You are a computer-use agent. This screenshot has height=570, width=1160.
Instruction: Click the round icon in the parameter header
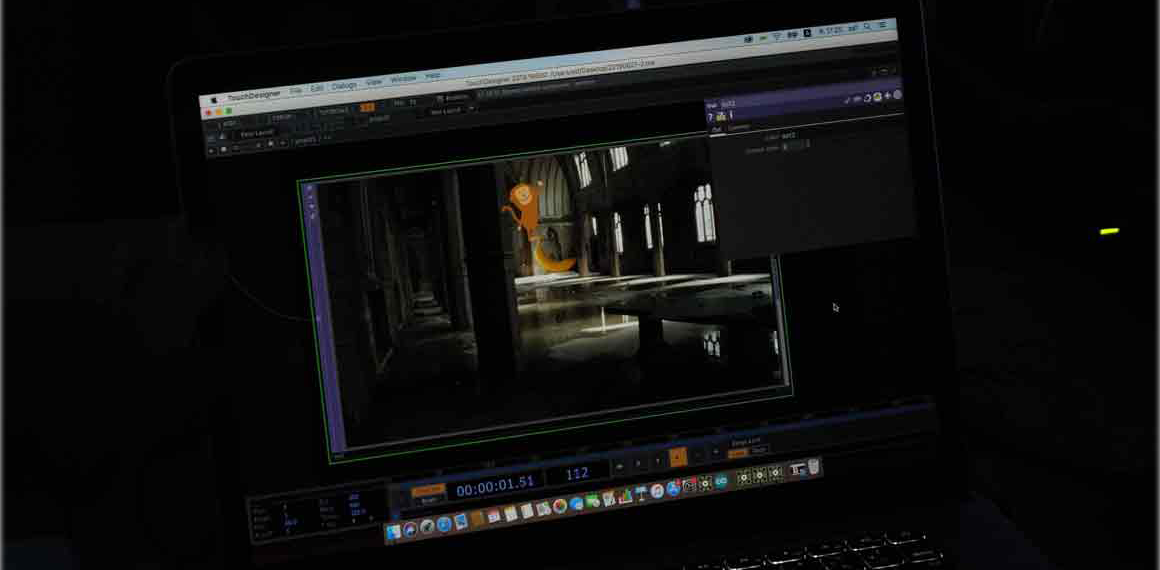tap(897, 95)
